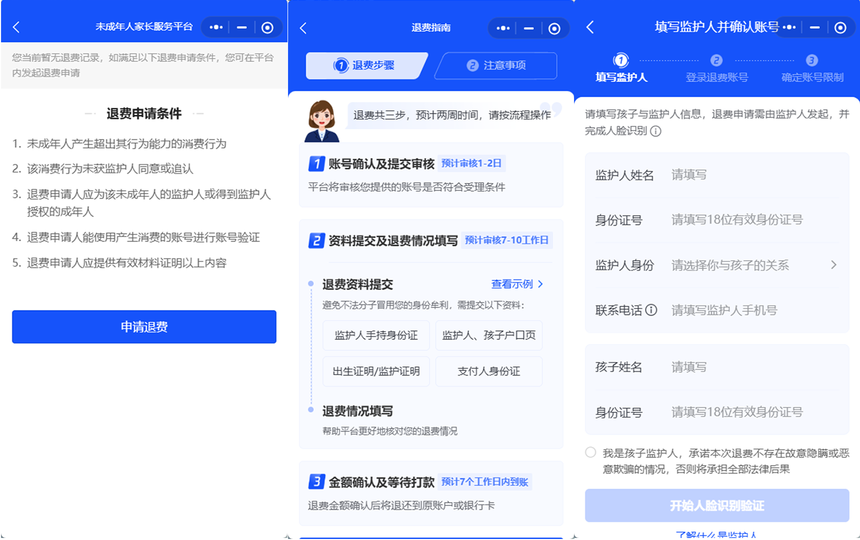The image size is (860, 540).
Task: Click the 退费情况填写 heading
Action: click(x=357, y=411)
